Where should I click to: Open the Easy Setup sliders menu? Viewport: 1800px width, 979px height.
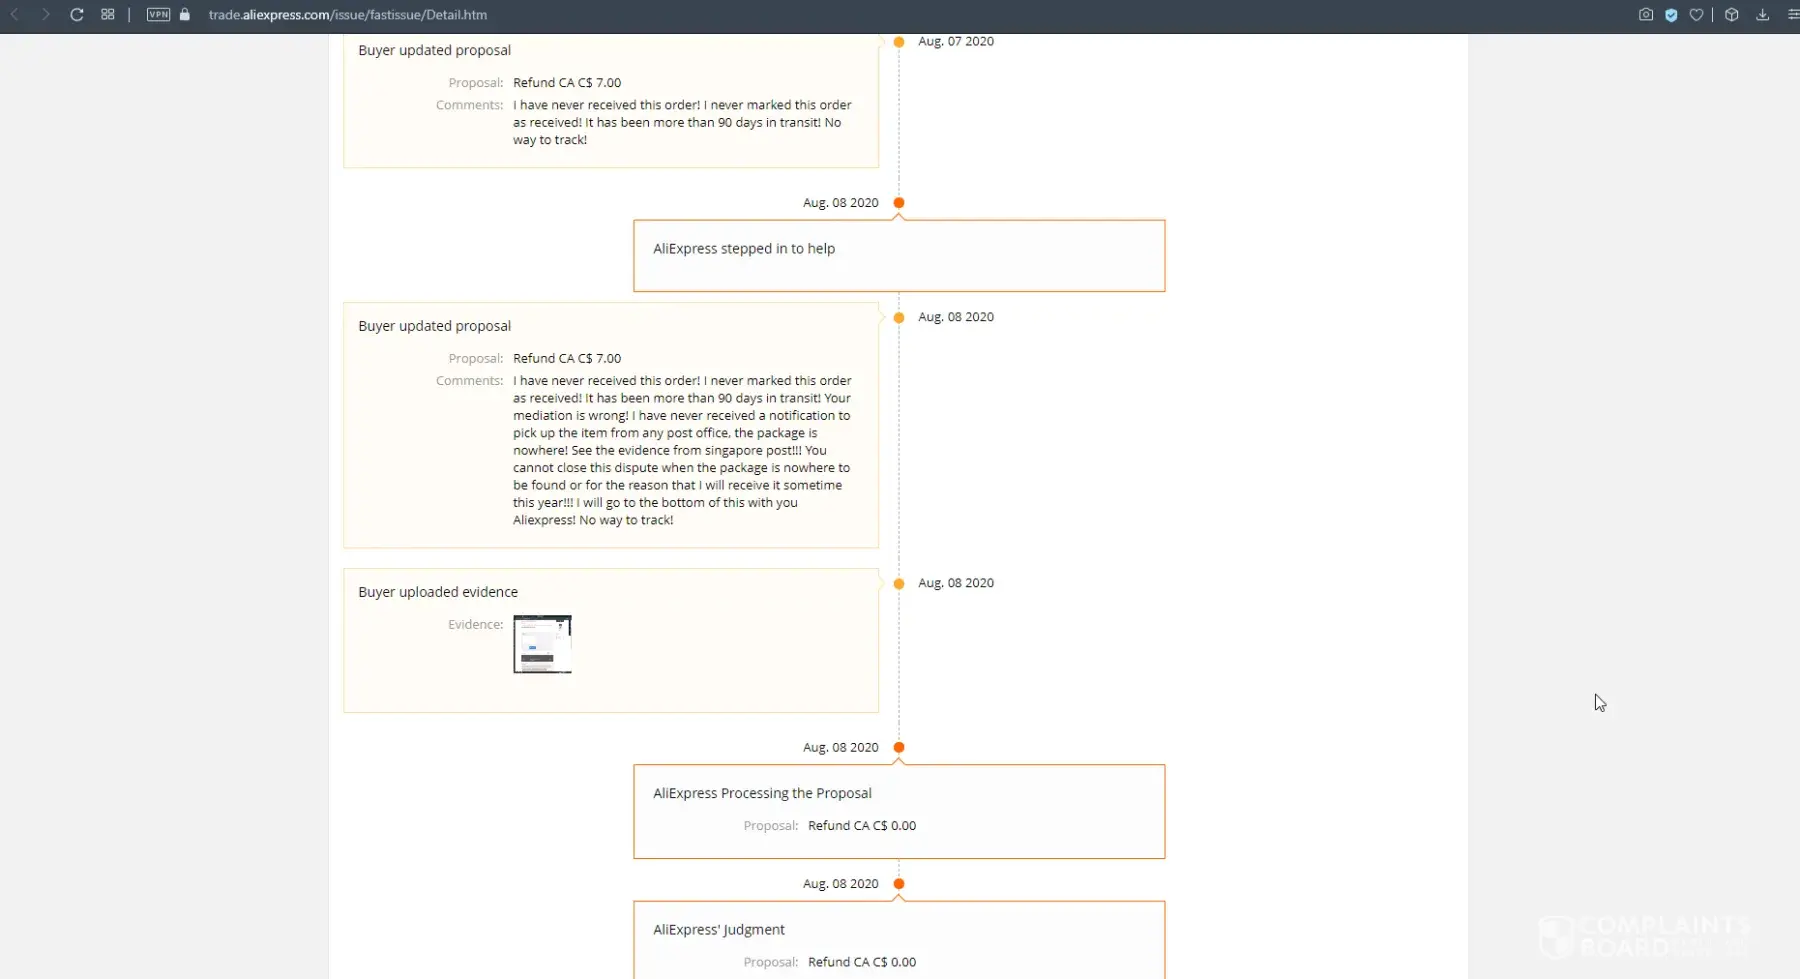point(1792,15)
